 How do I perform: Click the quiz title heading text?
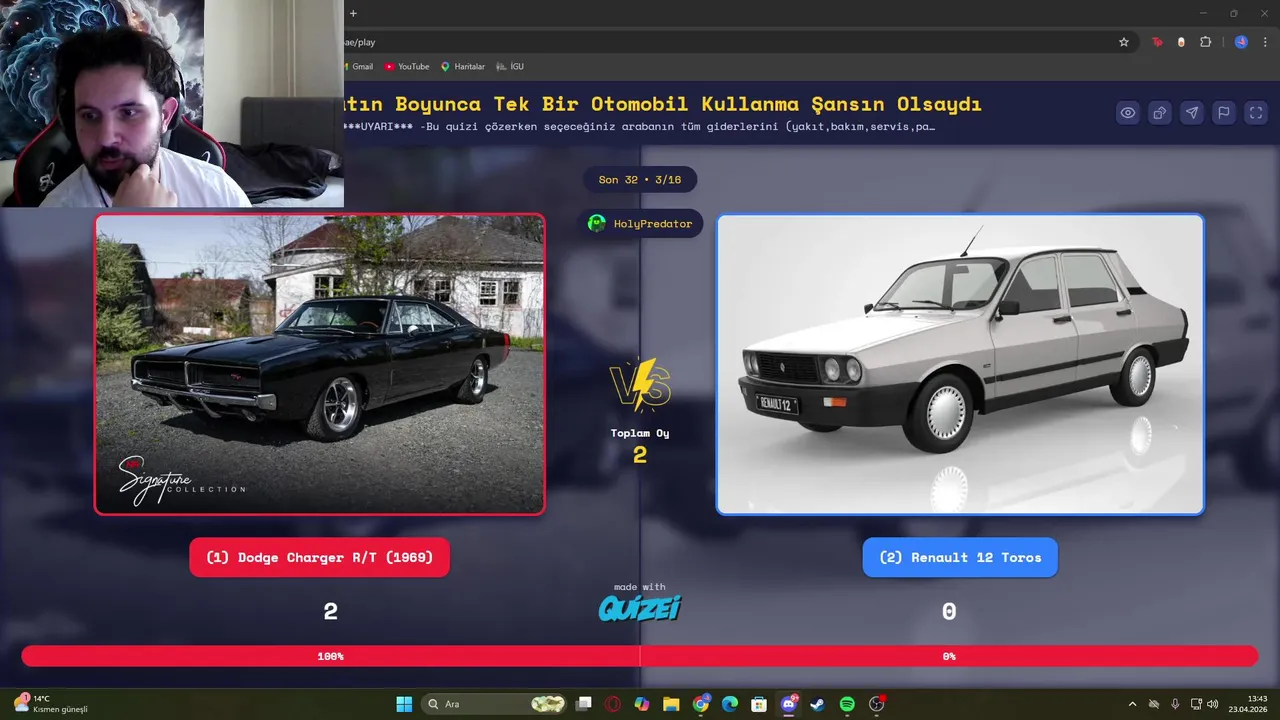(x=663, y=104)
